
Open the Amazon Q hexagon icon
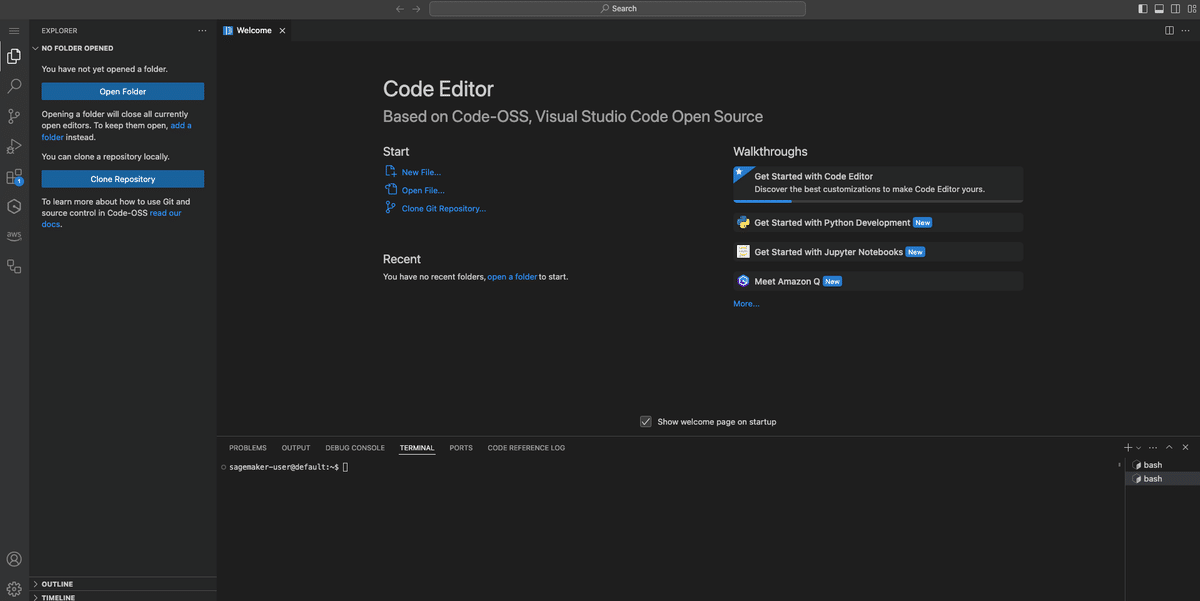tap(14, 207)
